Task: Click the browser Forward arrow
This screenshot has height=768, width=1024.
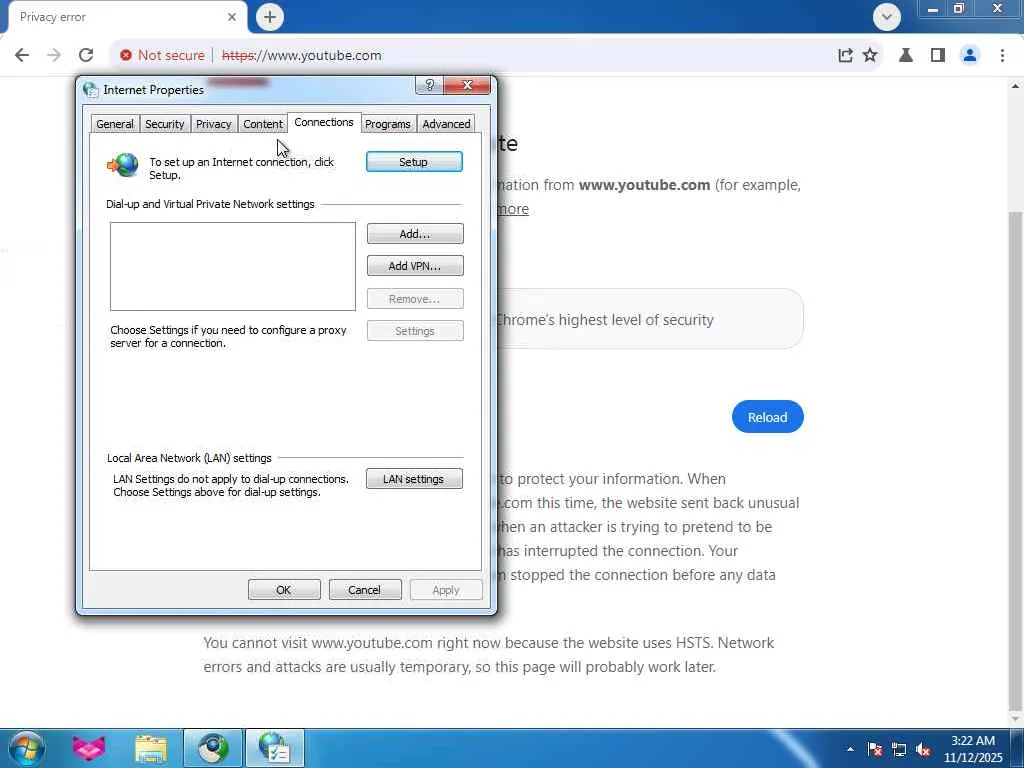Action: (54, 56)
